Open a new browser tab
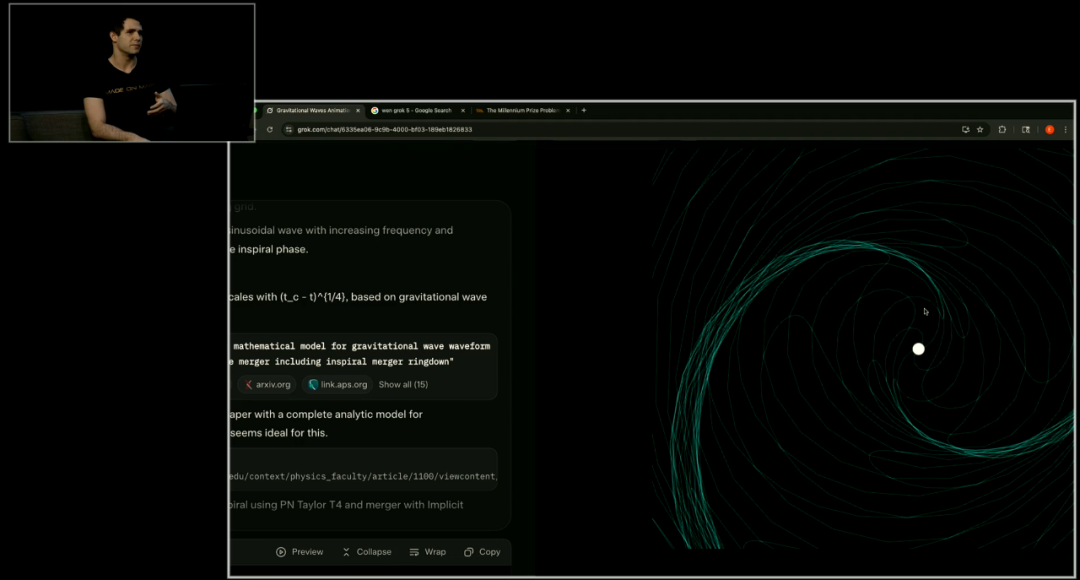The width and height of the screenshot is (1080, 580). (x=584, y=110)
